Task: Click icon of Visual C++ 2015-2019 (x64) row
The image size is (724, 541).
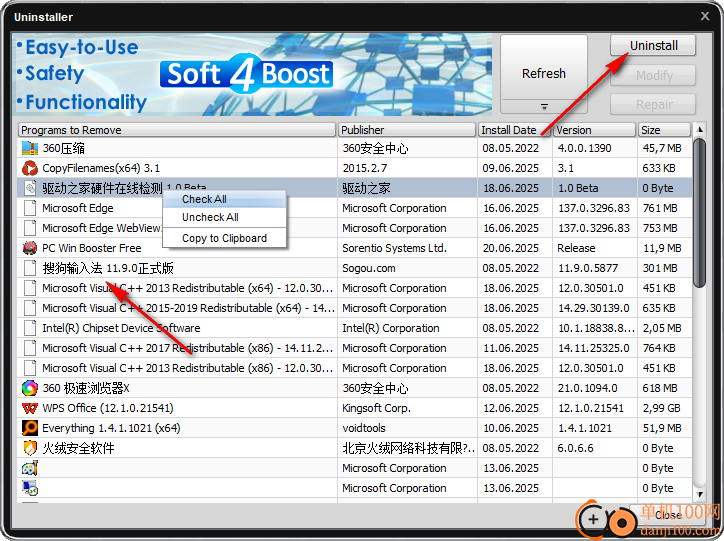Action: click(x=30, y=308)
